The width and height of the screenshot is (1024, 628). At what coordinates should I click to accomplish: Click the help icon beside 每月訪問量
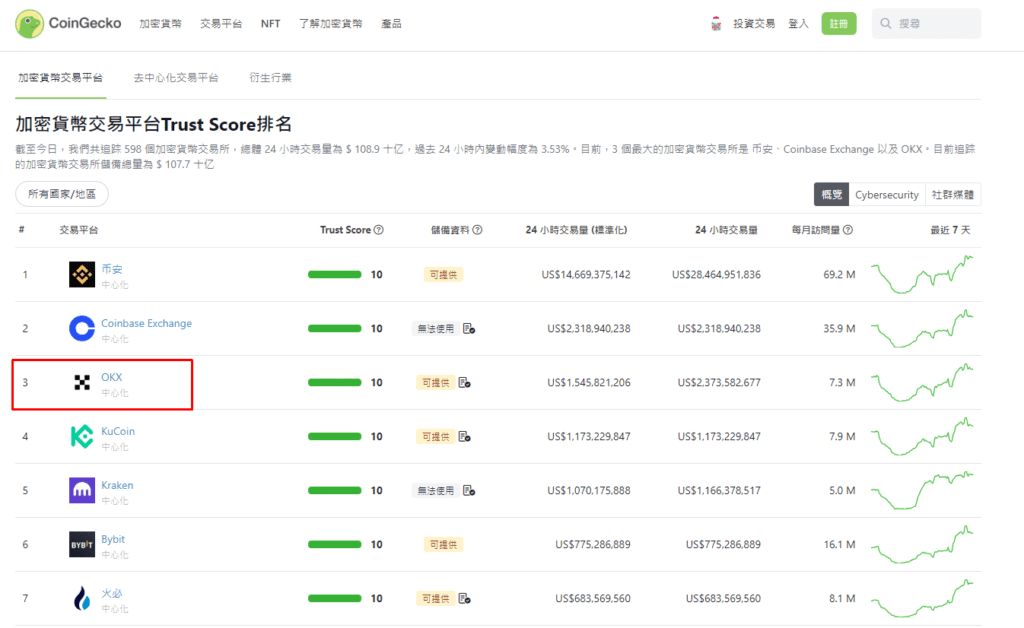[x=848, y=230]
